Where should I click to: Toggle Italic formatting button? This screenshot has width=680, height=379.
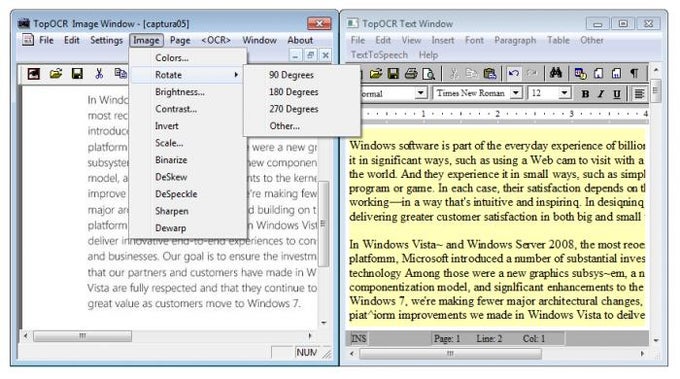click(601, 94)
